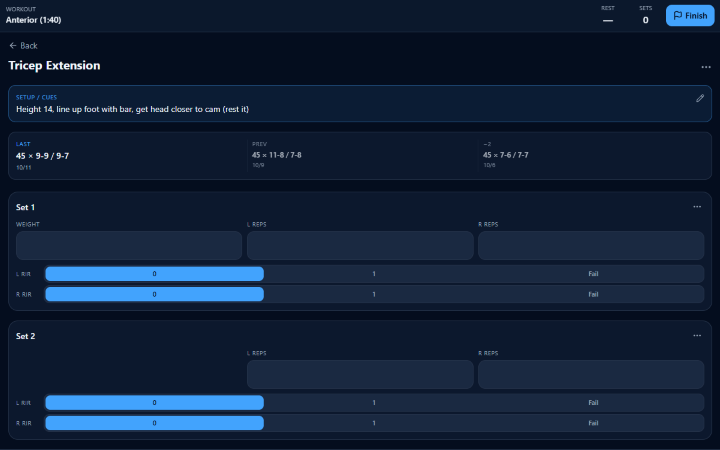720x450 pixels.
Task: Open the Set 2 options menu
Action: [x=697, y=336]
